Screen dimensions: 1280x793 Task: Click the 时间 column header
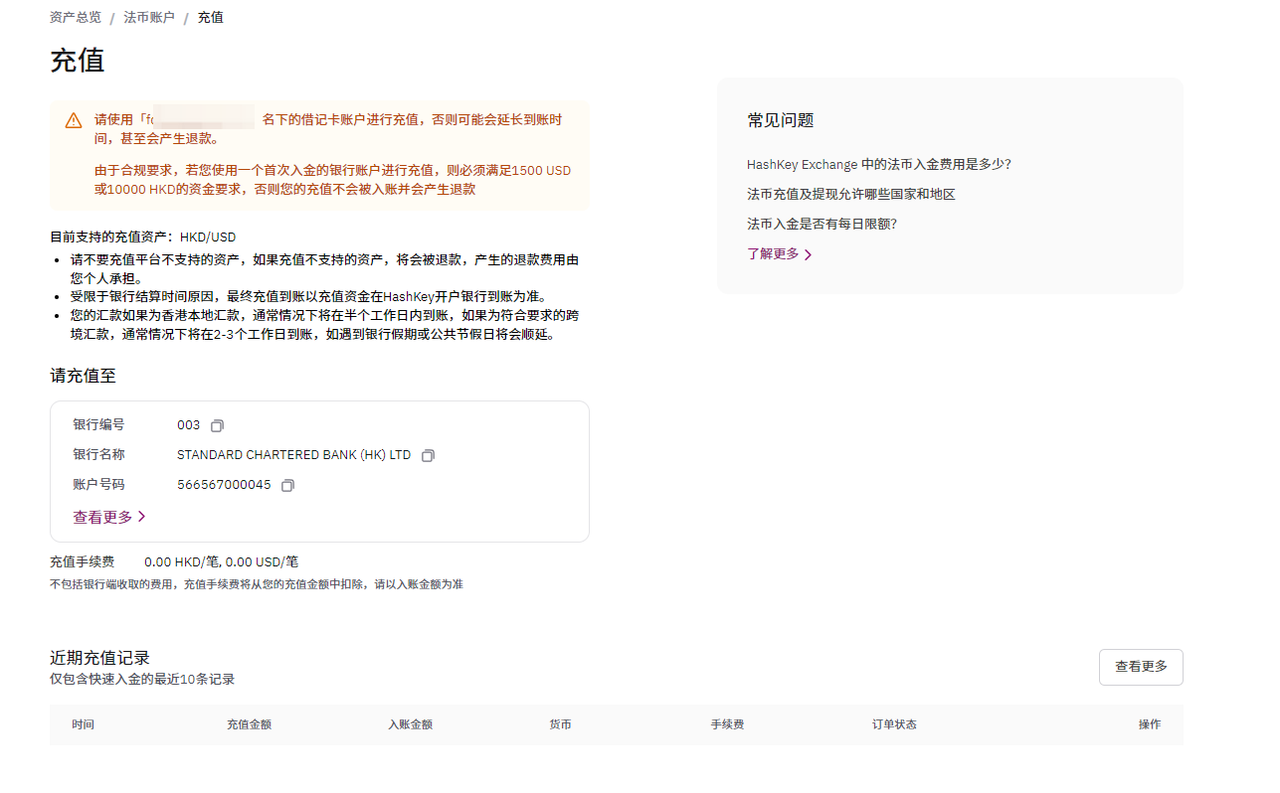tap(83, 724)
